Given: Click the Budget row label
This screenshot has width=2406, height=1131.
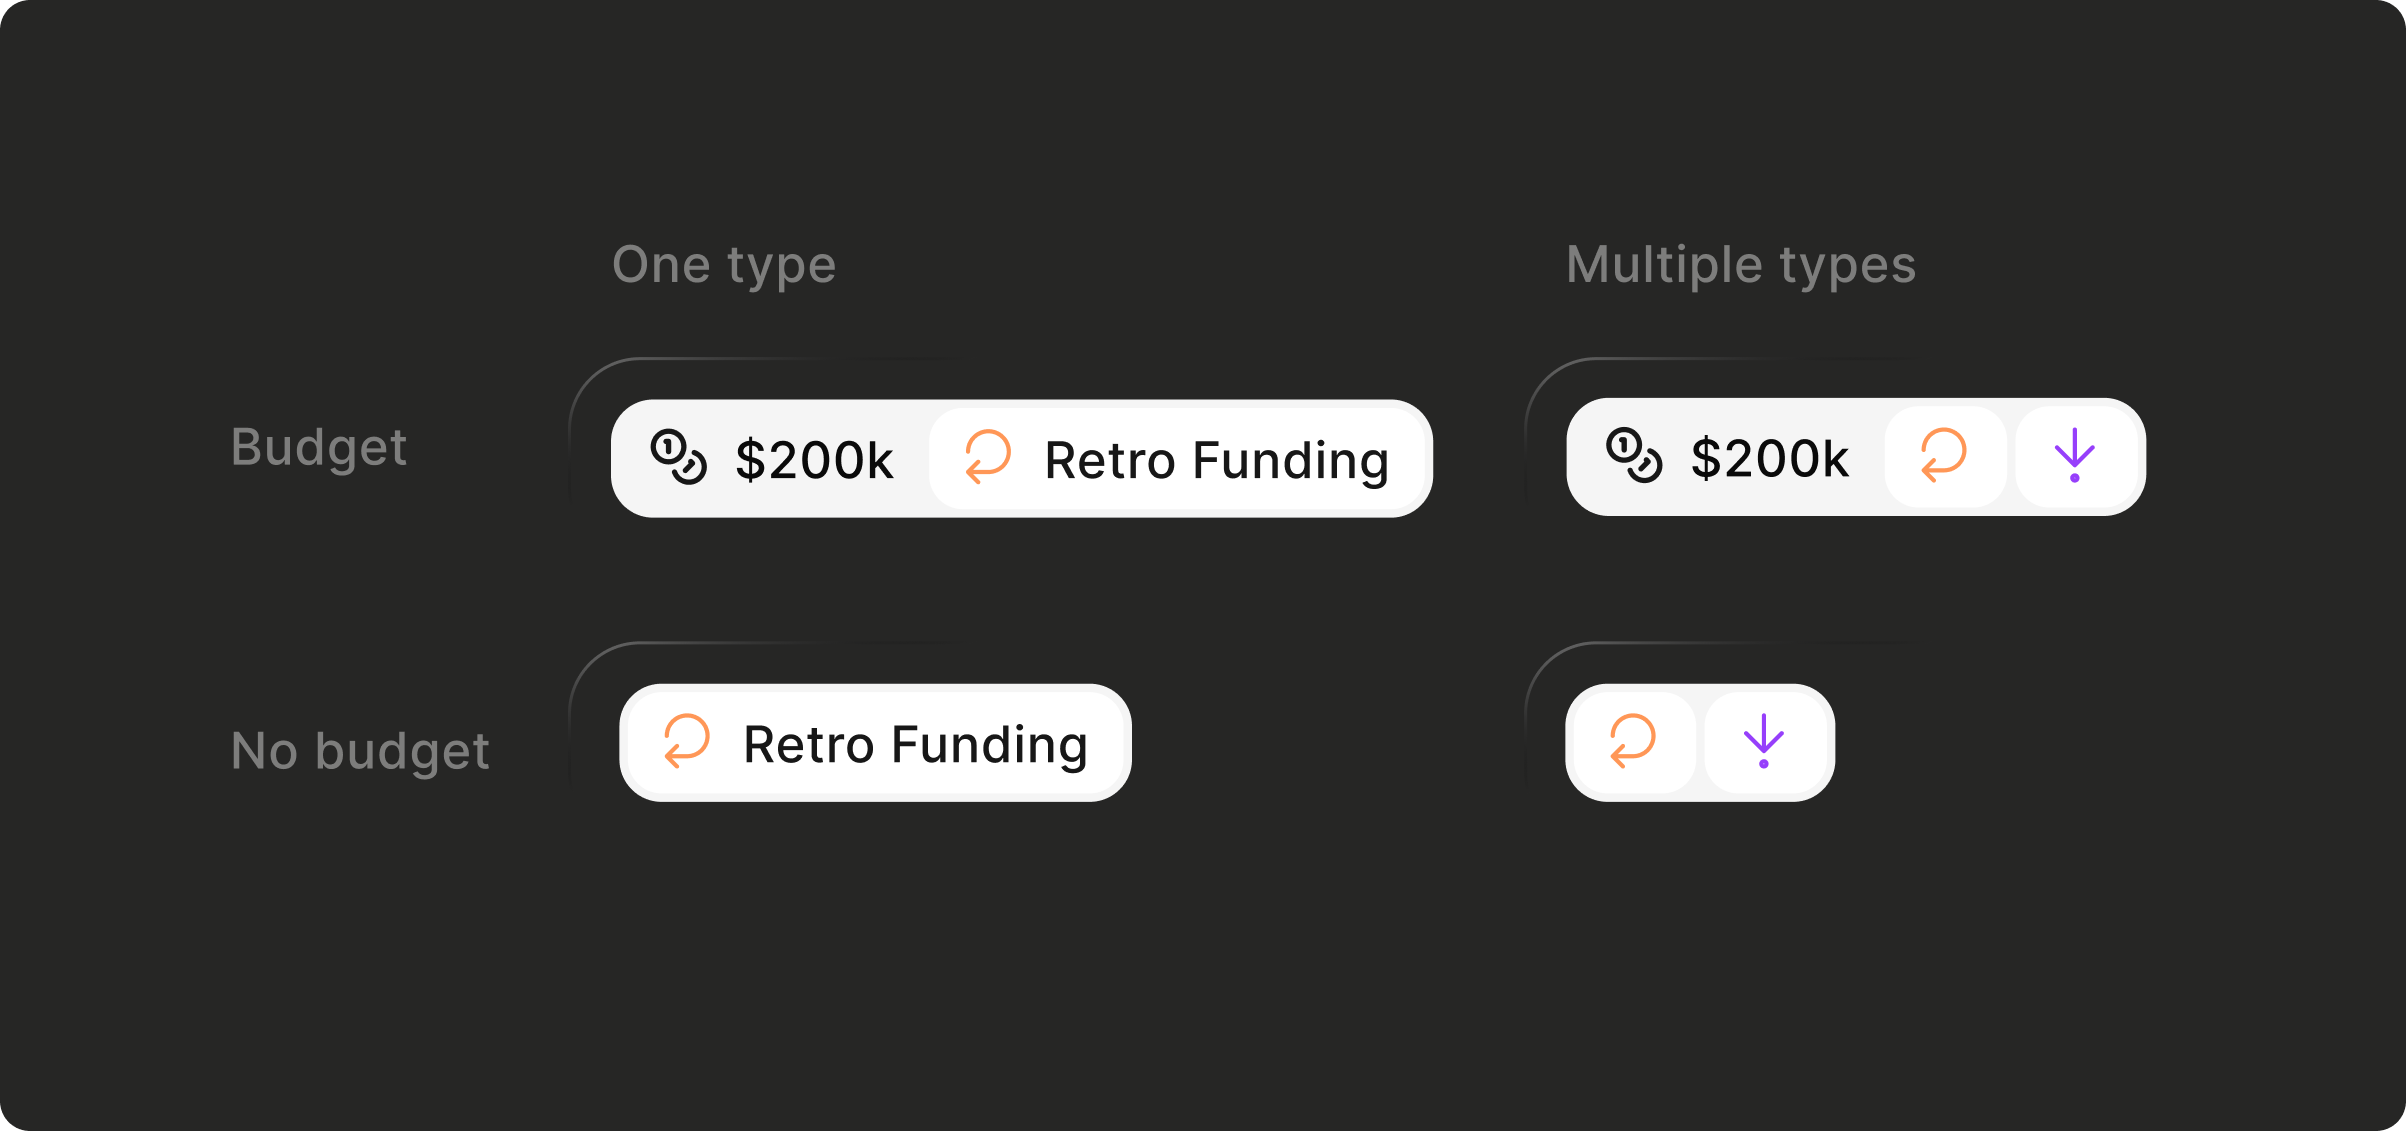Looking at the screenshot, I should (319, 447).
